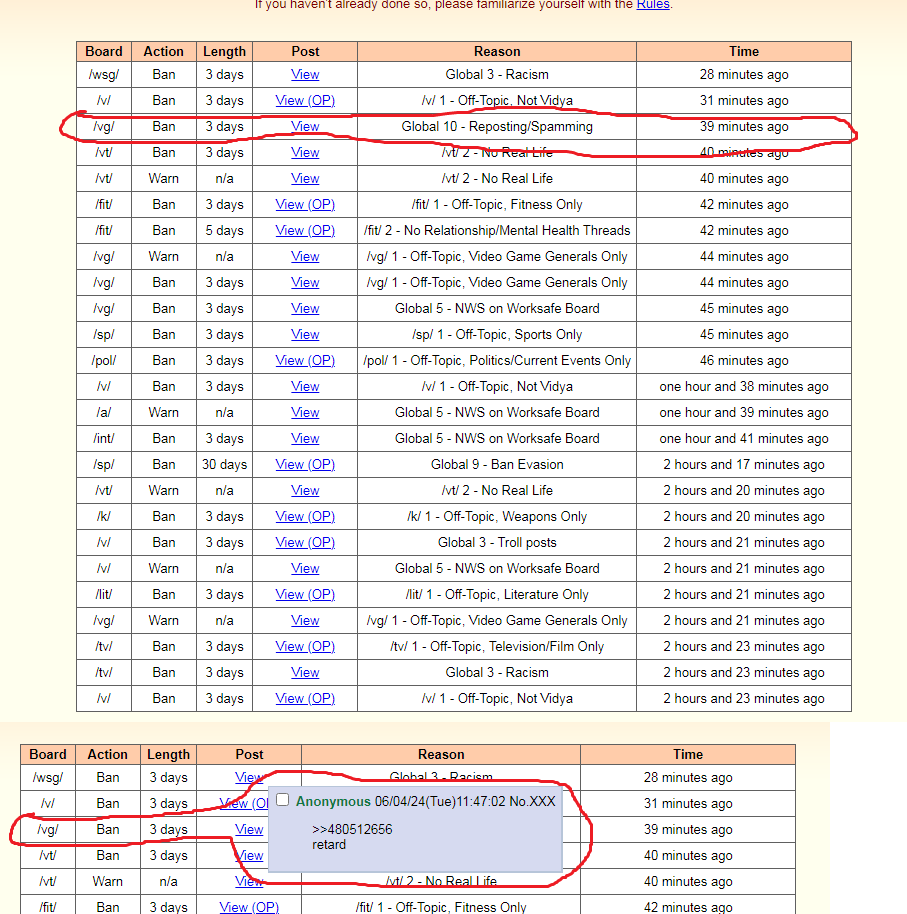The image size is (907, 914).
Task: Click the Board column header, upper table
Action: coord(104,51)
